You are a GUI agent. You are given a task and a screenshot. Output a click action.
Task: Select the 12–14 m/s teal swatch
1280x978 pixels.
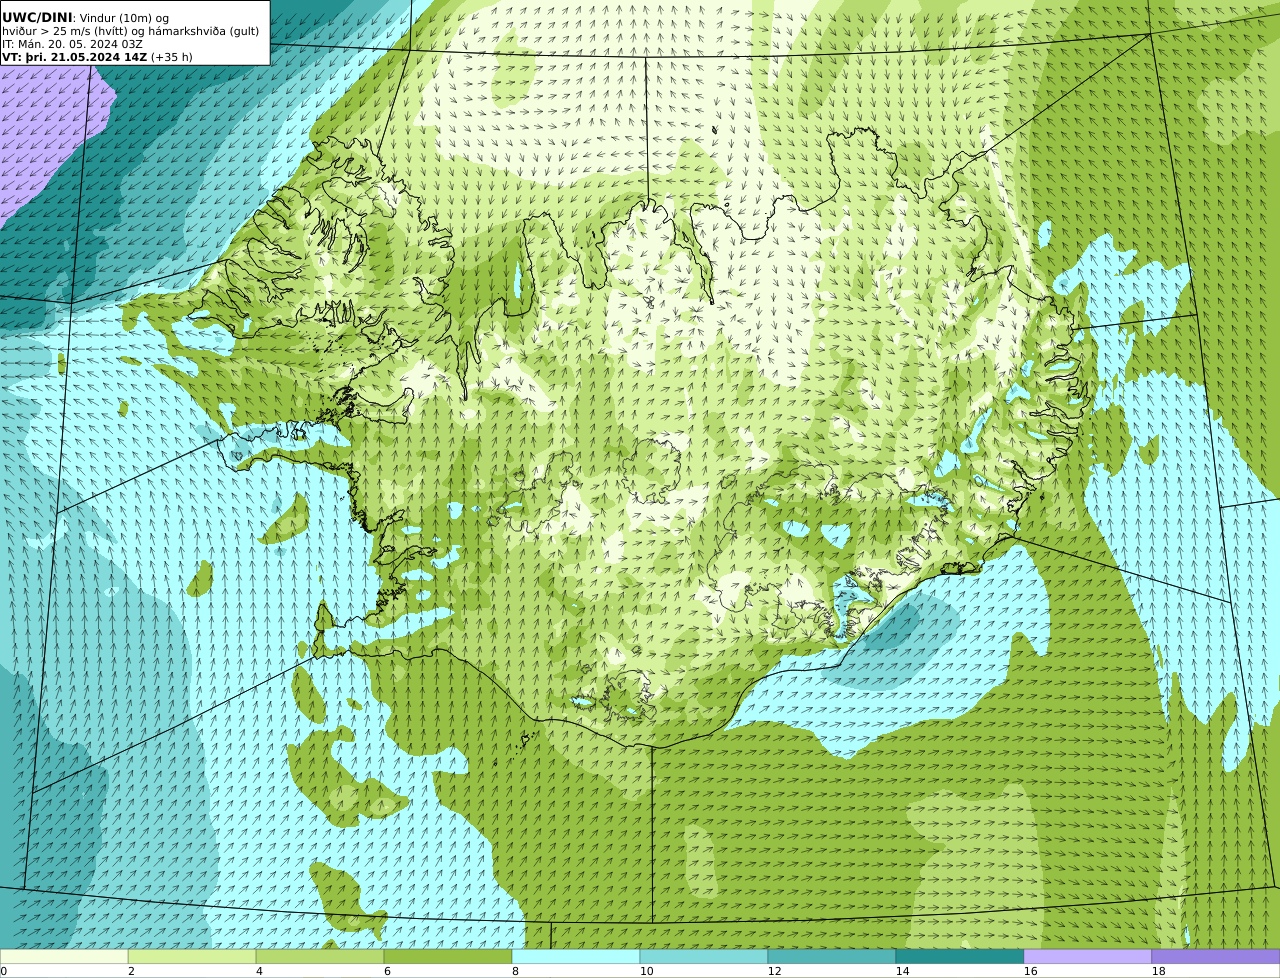click(832, 956)
